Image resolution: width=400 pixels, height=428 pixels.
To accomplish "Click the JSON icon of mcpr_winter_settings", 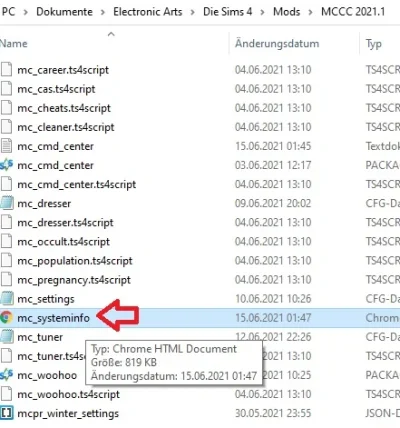I will click(6, 413).
